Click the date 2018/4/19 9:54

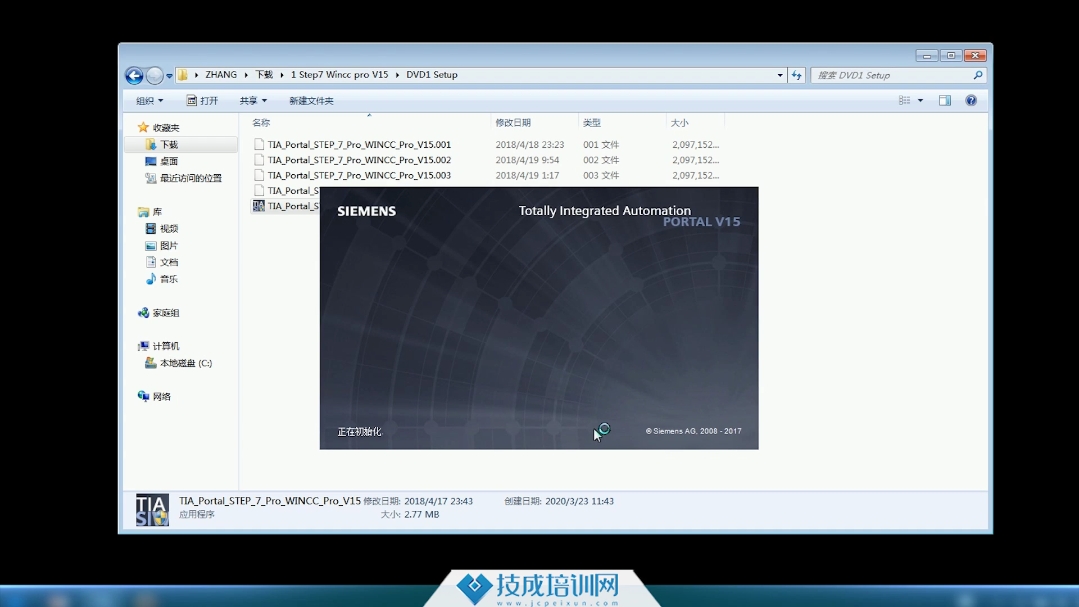point(527,160)
